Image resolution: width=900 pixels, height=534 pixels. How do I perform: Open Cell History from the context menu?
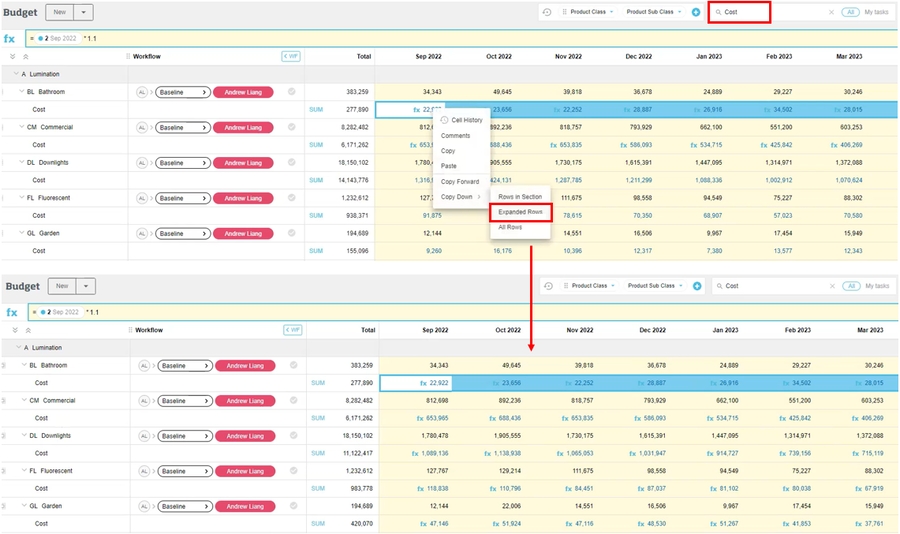coord(465,120)
